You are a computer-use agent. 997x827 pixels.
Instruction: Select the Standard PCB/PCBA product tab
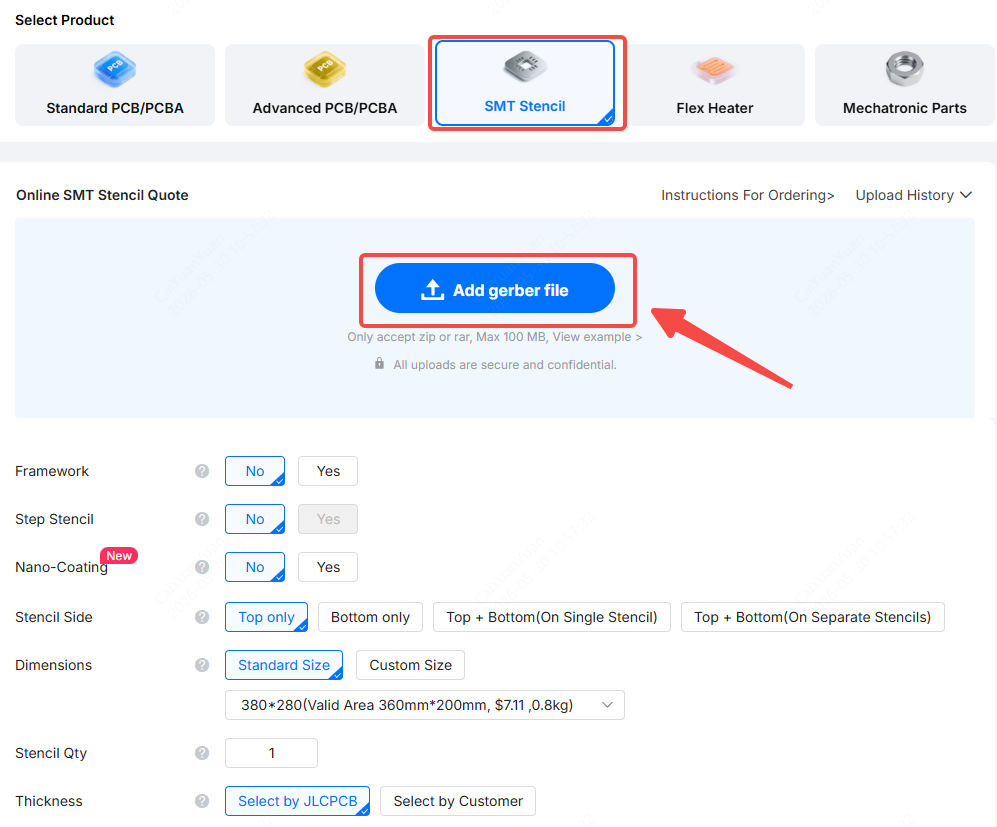coord(115,85)
